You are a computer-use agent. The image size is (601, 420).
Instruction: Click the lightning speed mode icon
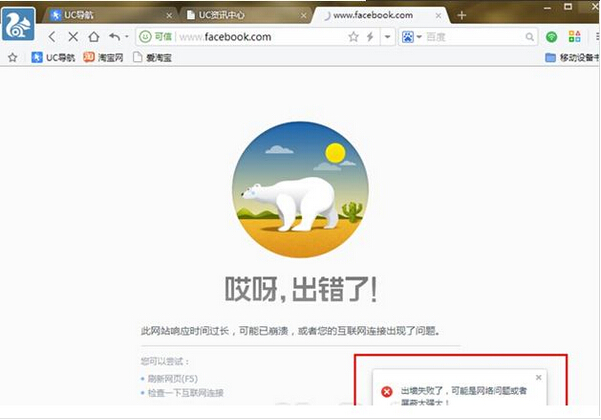370,37
